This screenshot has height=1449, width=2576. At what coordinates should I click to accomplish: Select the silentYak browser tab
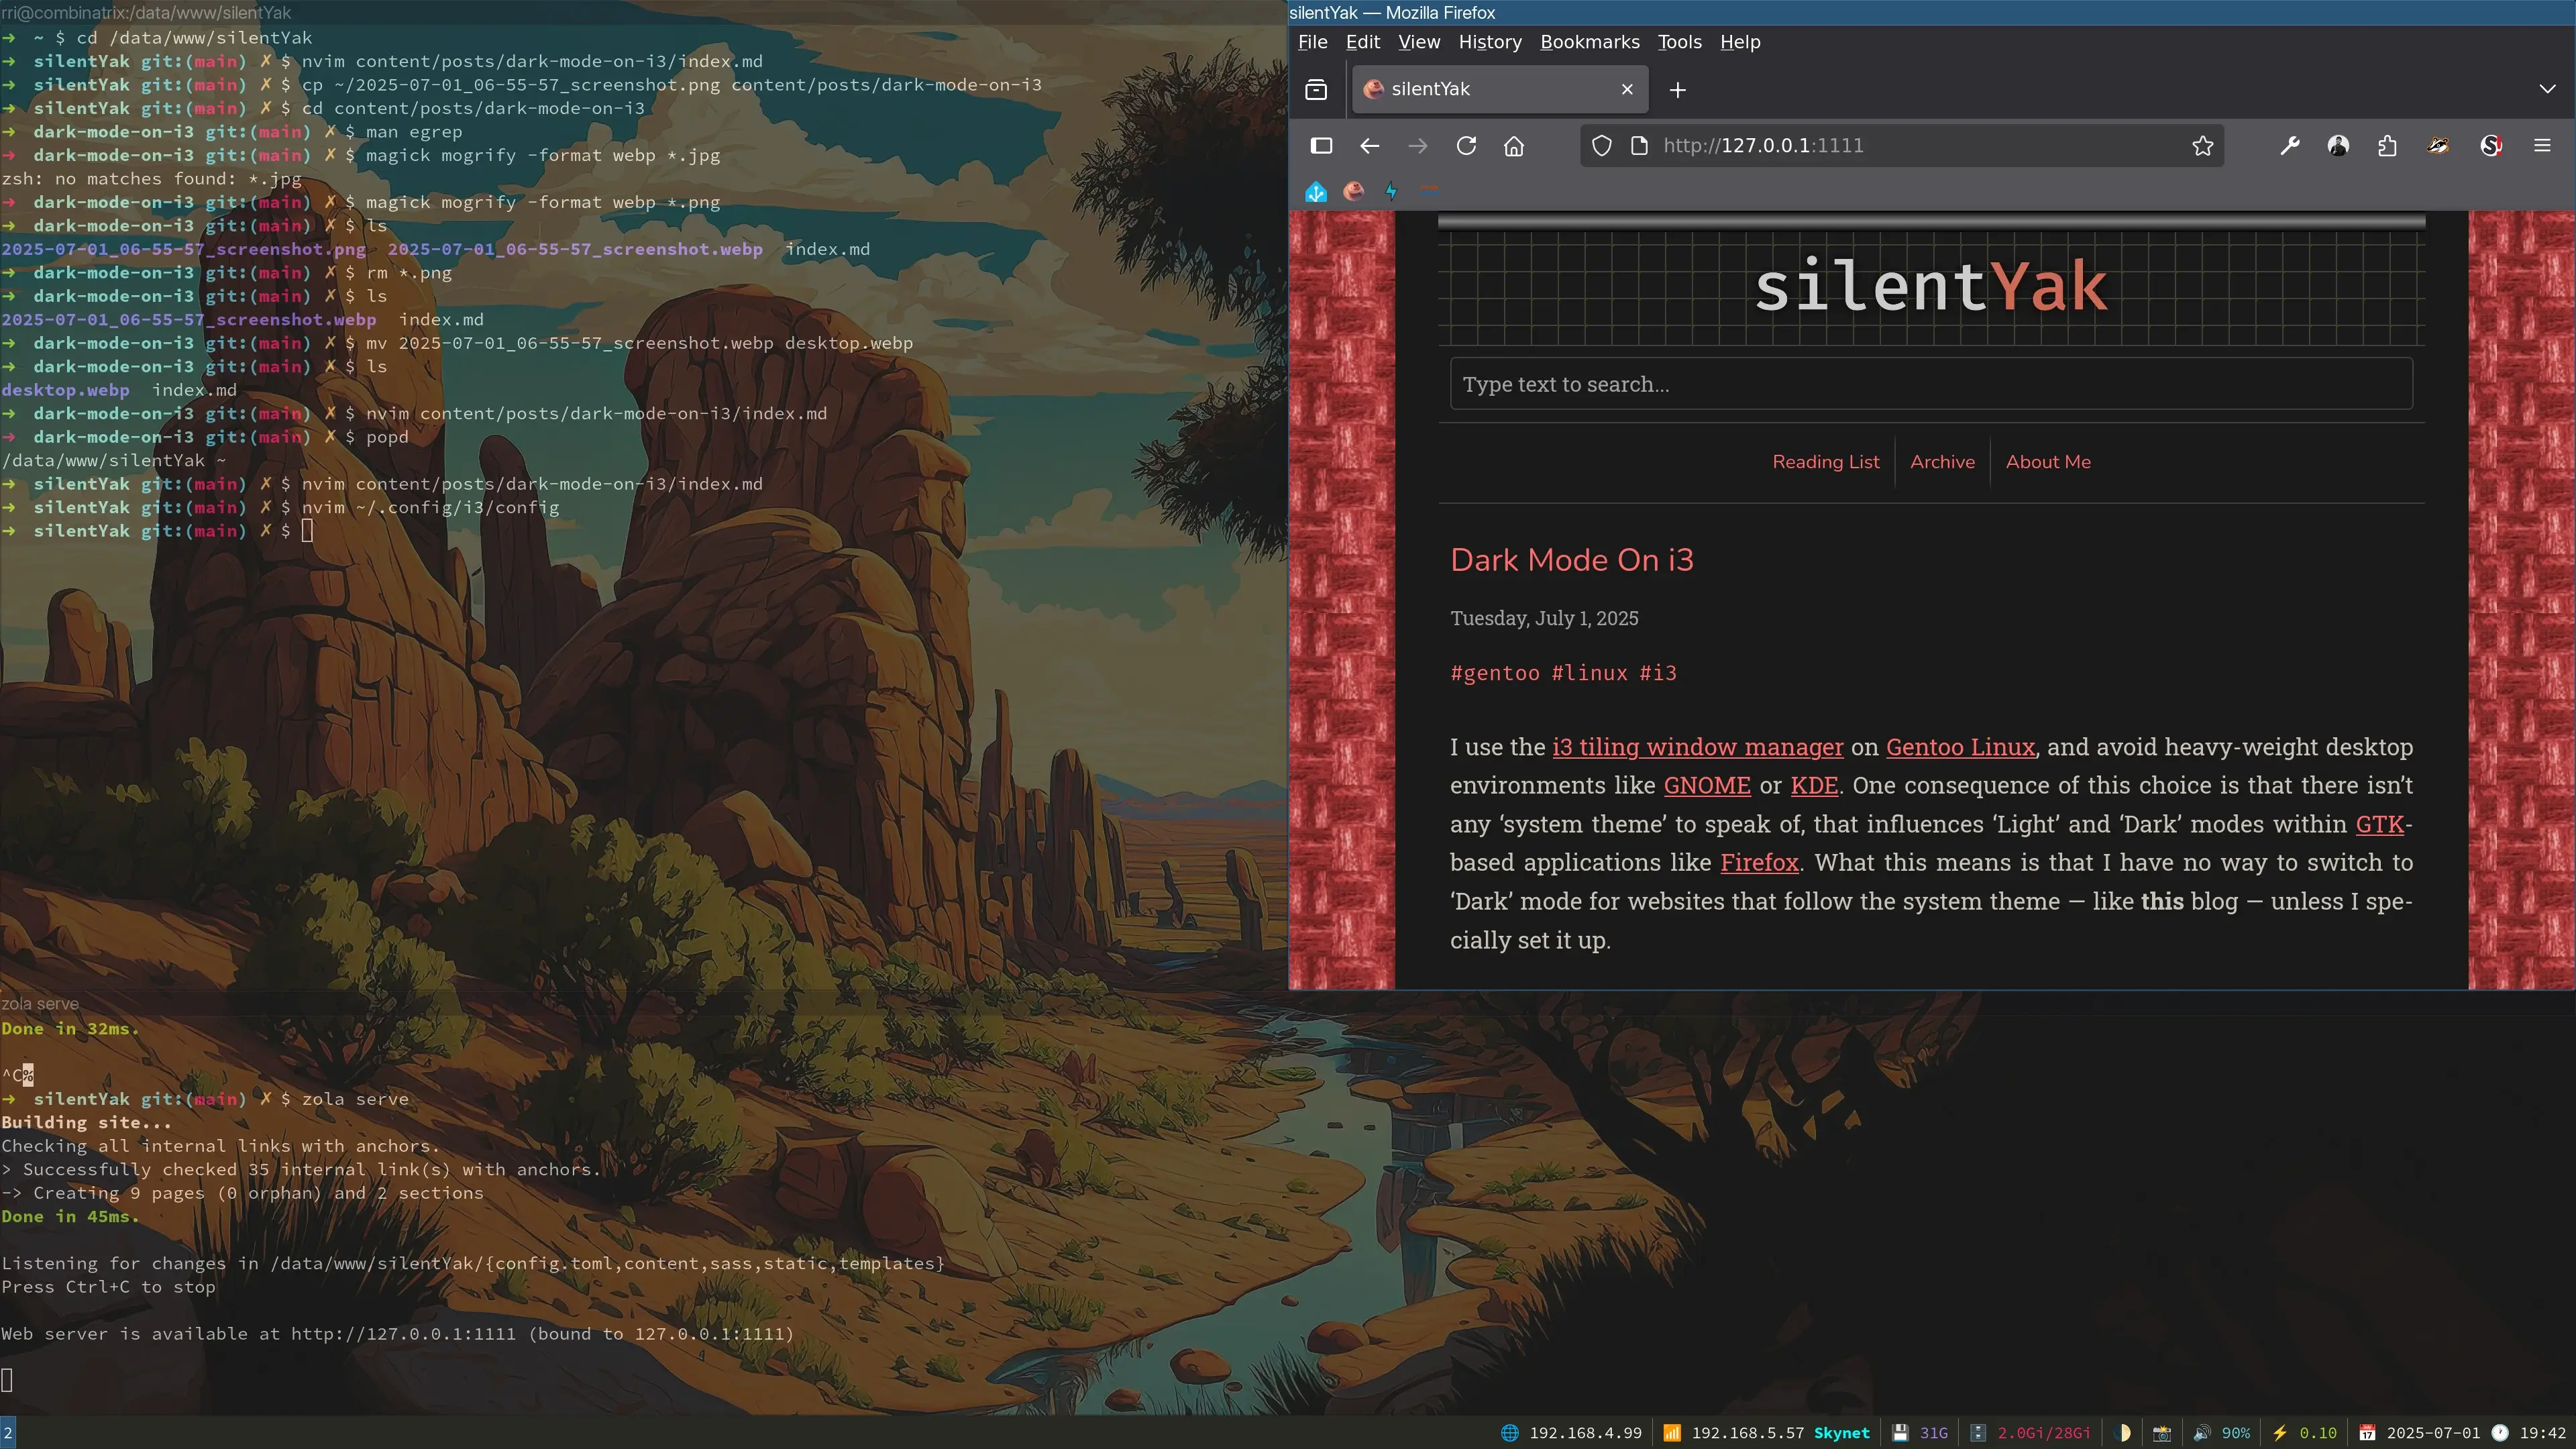point(1499,89)
